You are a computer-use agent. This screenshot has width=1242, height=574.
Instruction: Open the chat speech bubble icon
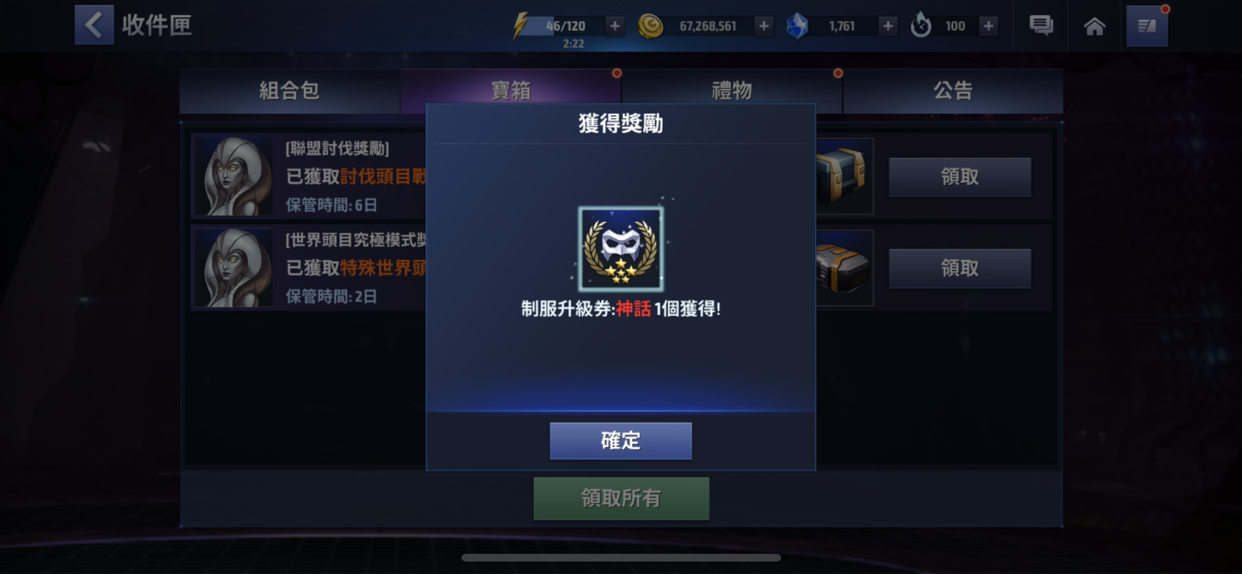[x=1041, y=26]
